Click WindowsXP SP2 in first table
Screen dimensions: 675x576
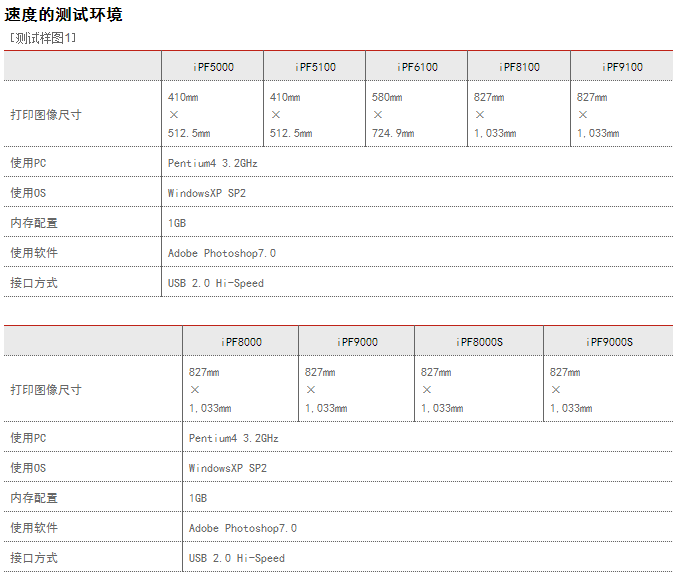coord(207,193)
